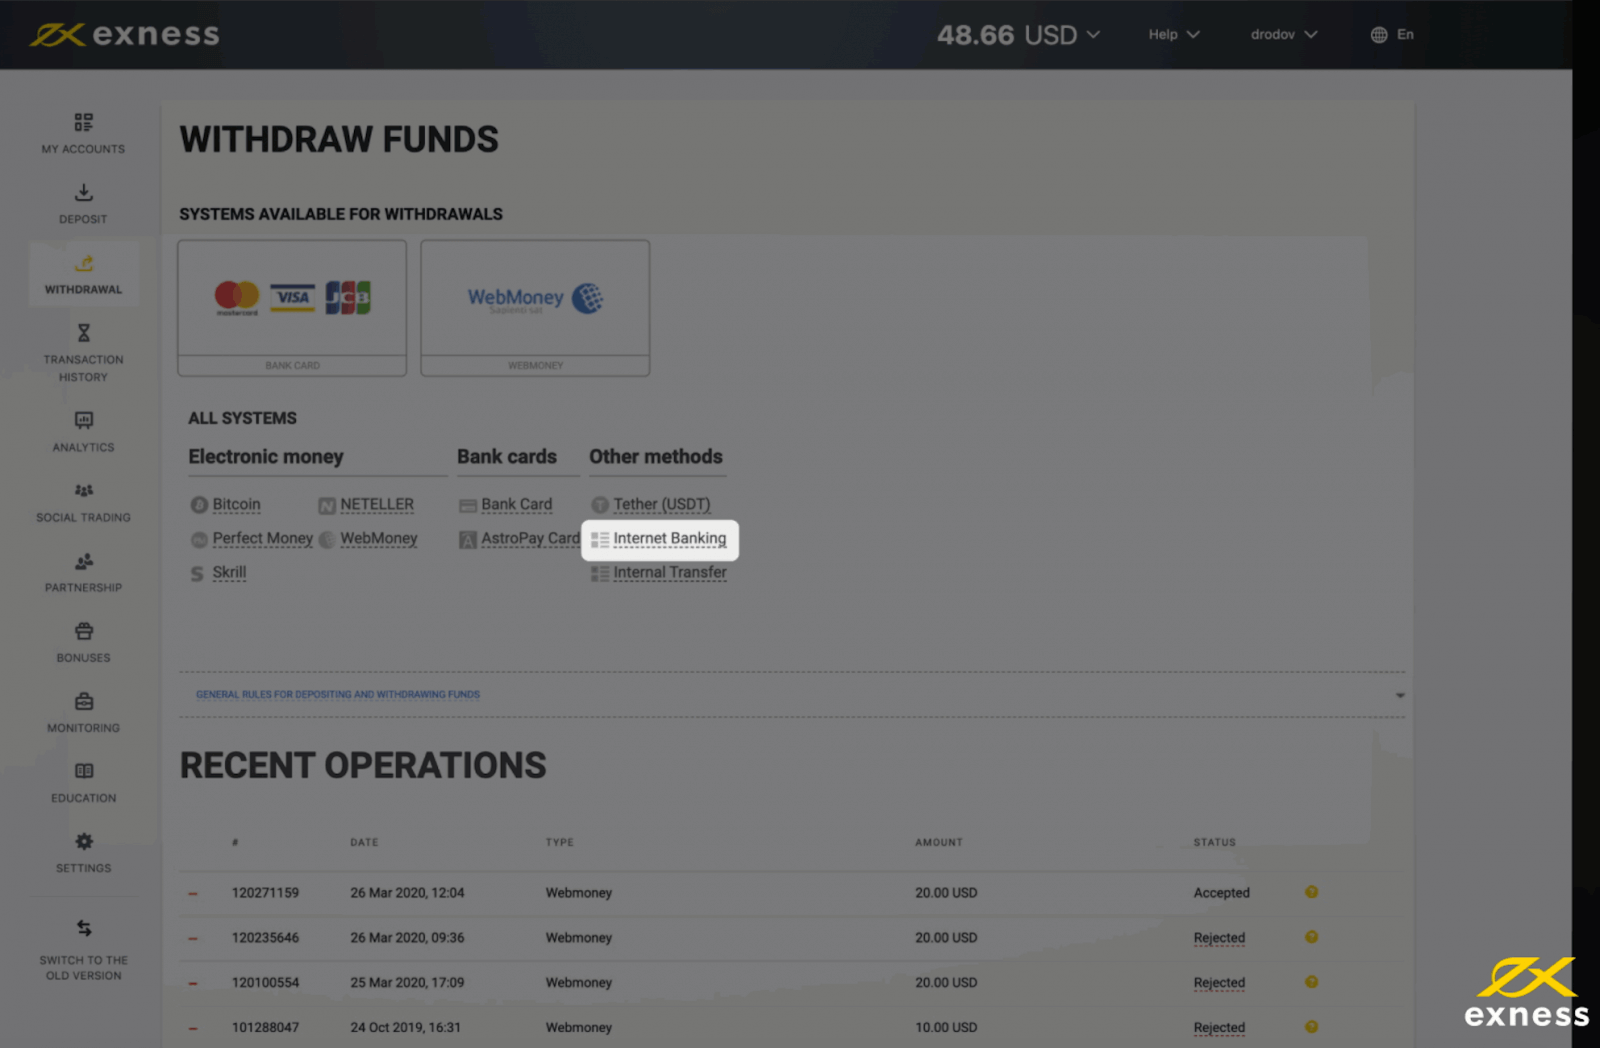Click the 10.00 USD amount
Screen dimensions: 1600x1048
946,1028
